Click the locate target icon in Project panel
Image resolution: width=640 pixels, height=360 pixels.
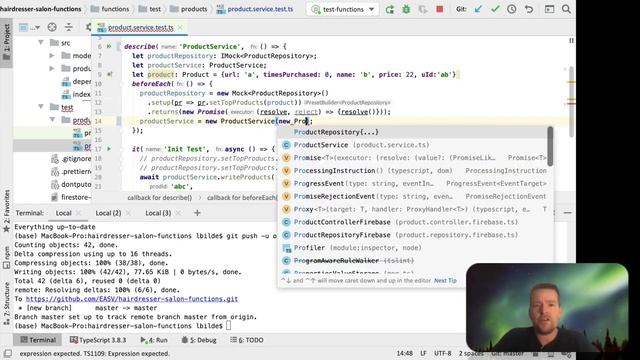(x=52, y=27)
